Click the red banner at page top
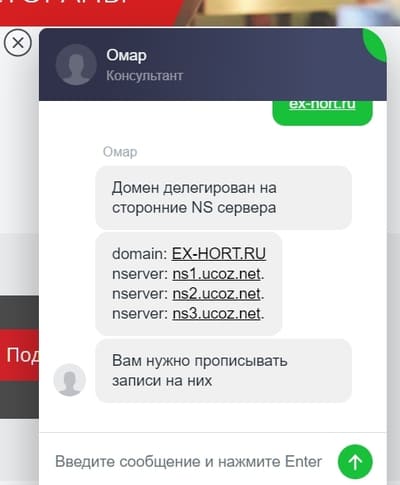The height and width of the screenshot is (485, 400). (93, 13)
